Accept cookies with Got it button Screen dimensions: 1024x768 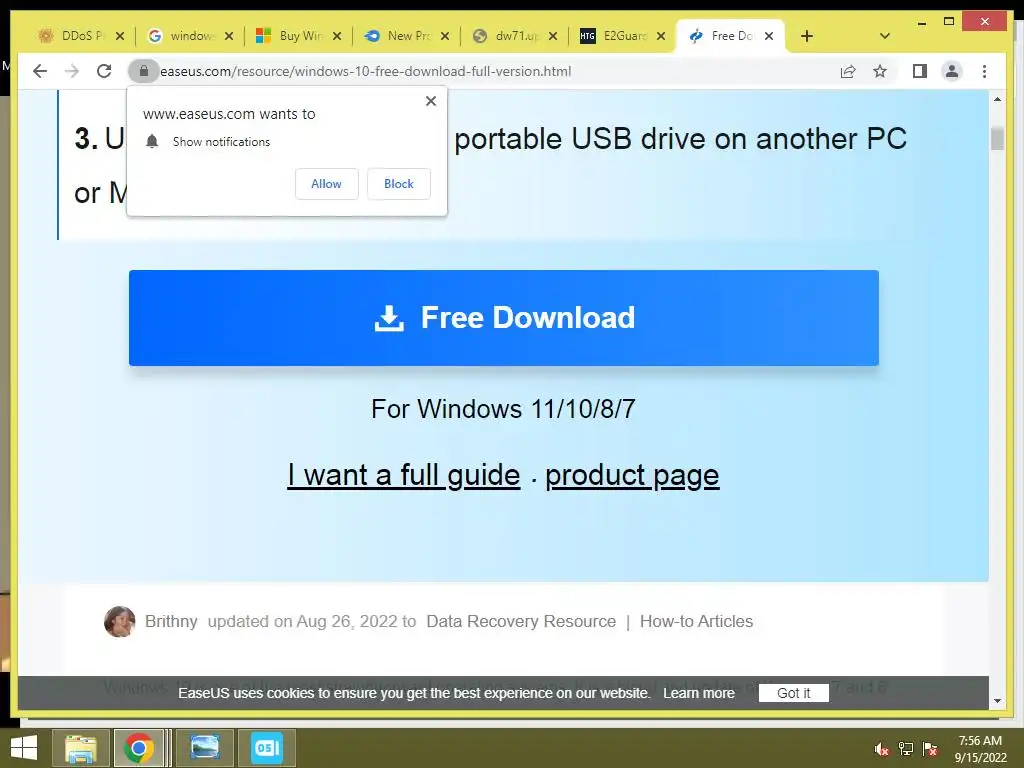click(793, 693)
